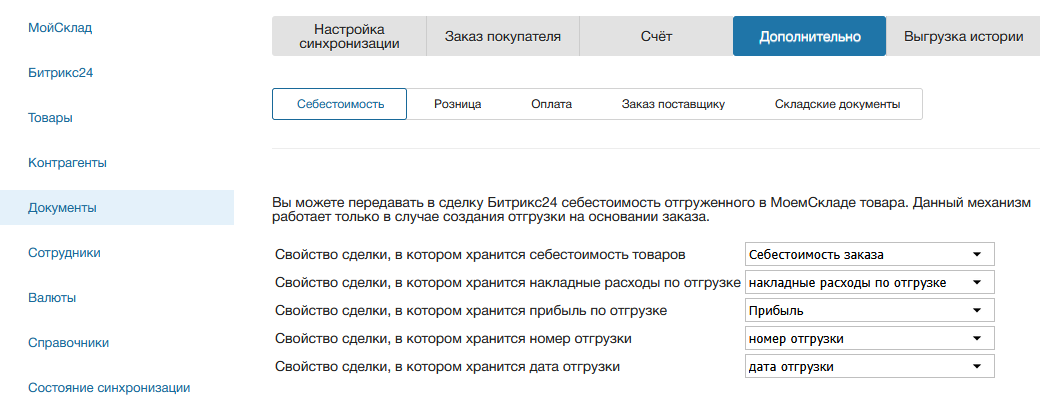Switch to Заказ покупателя tab

[x=502, y=36]
